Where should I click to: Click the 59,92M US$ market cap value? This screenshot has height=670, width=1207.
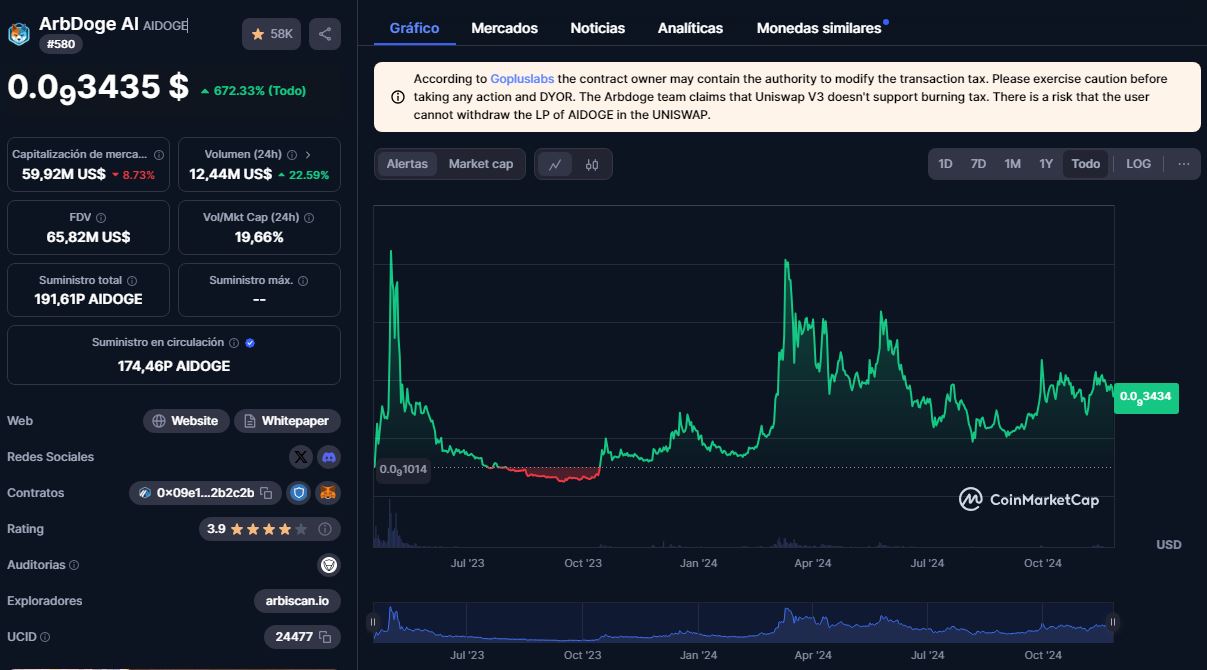[64, 174]
